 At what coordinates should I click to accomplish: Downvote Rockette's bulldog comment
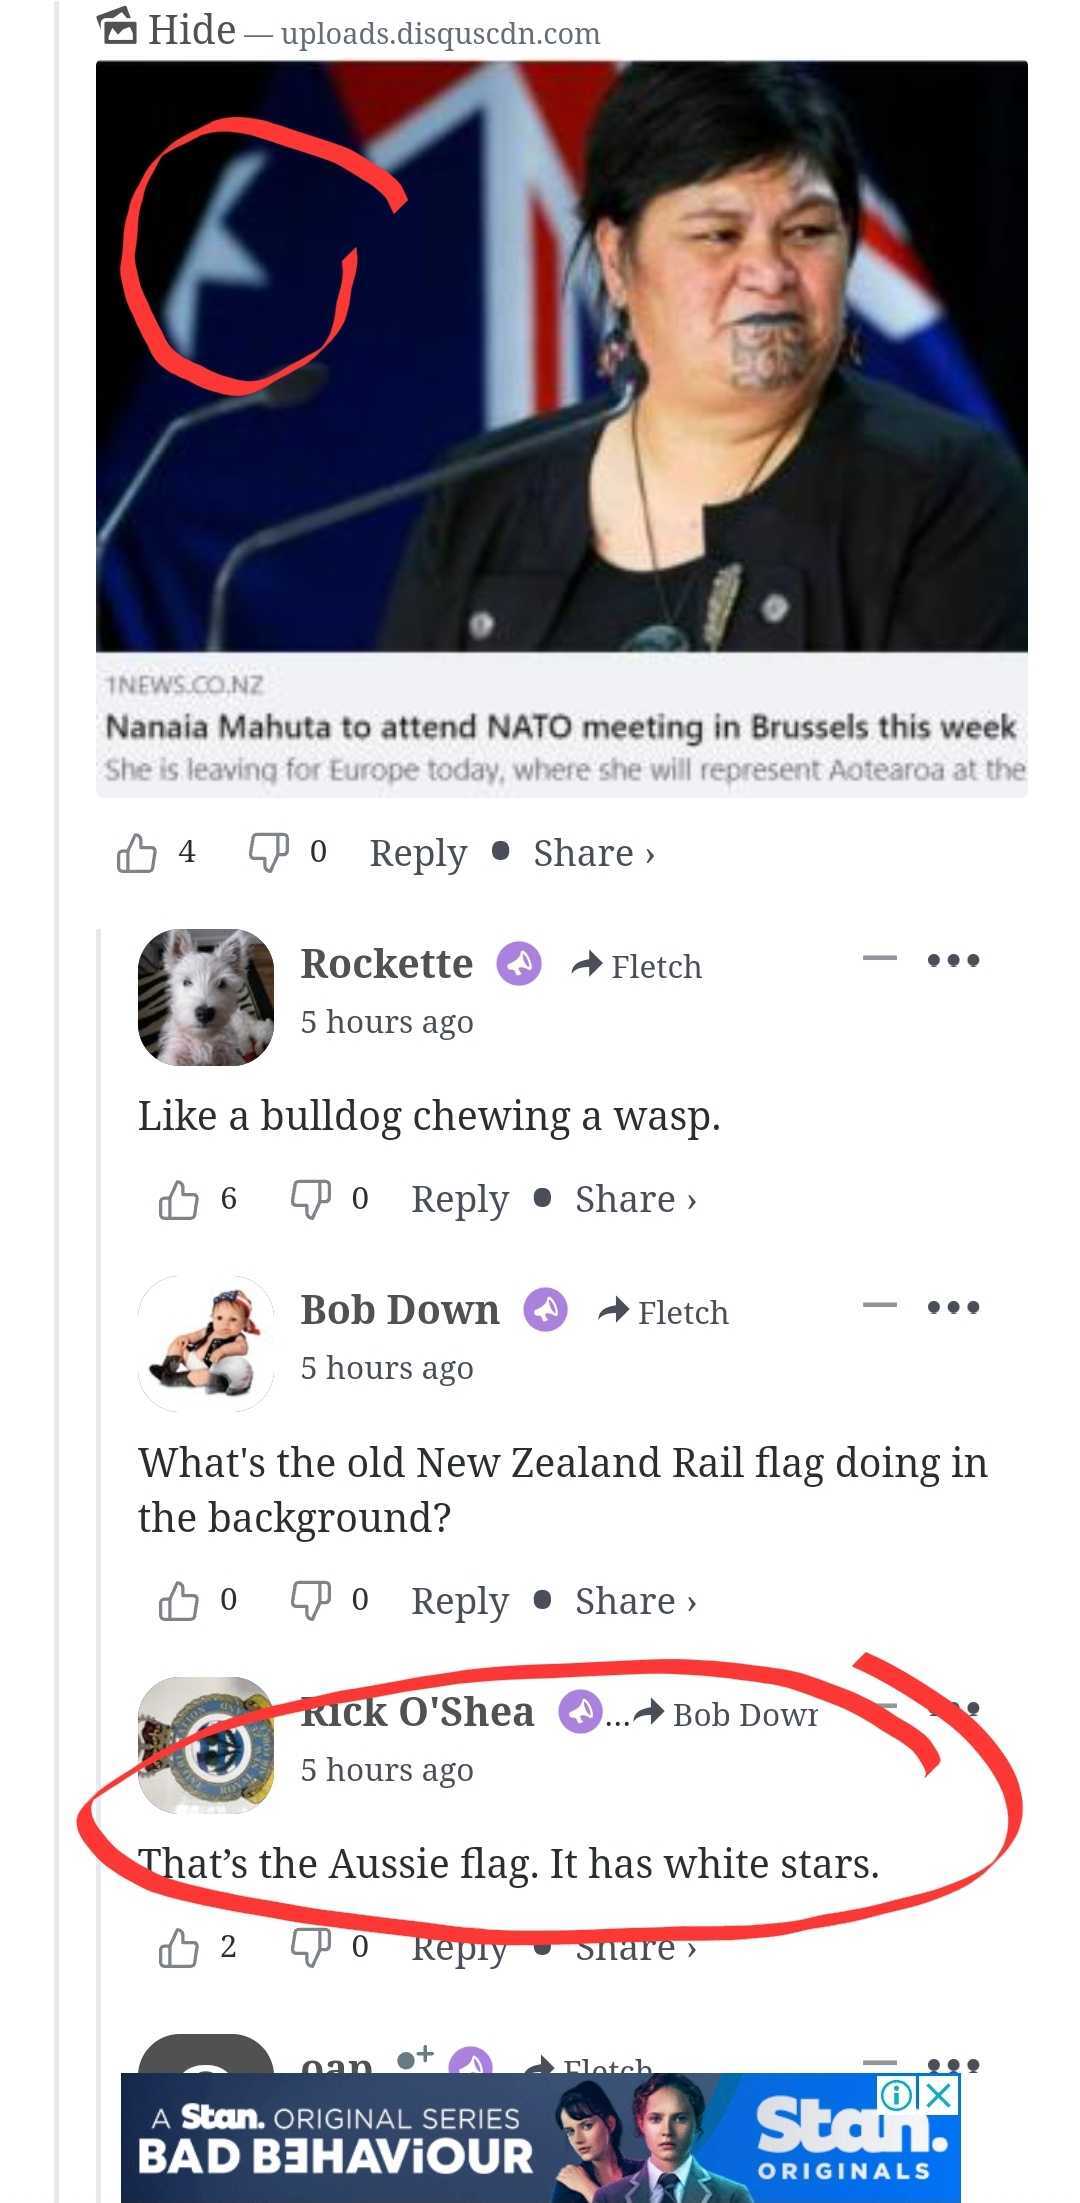(310, 1199)
